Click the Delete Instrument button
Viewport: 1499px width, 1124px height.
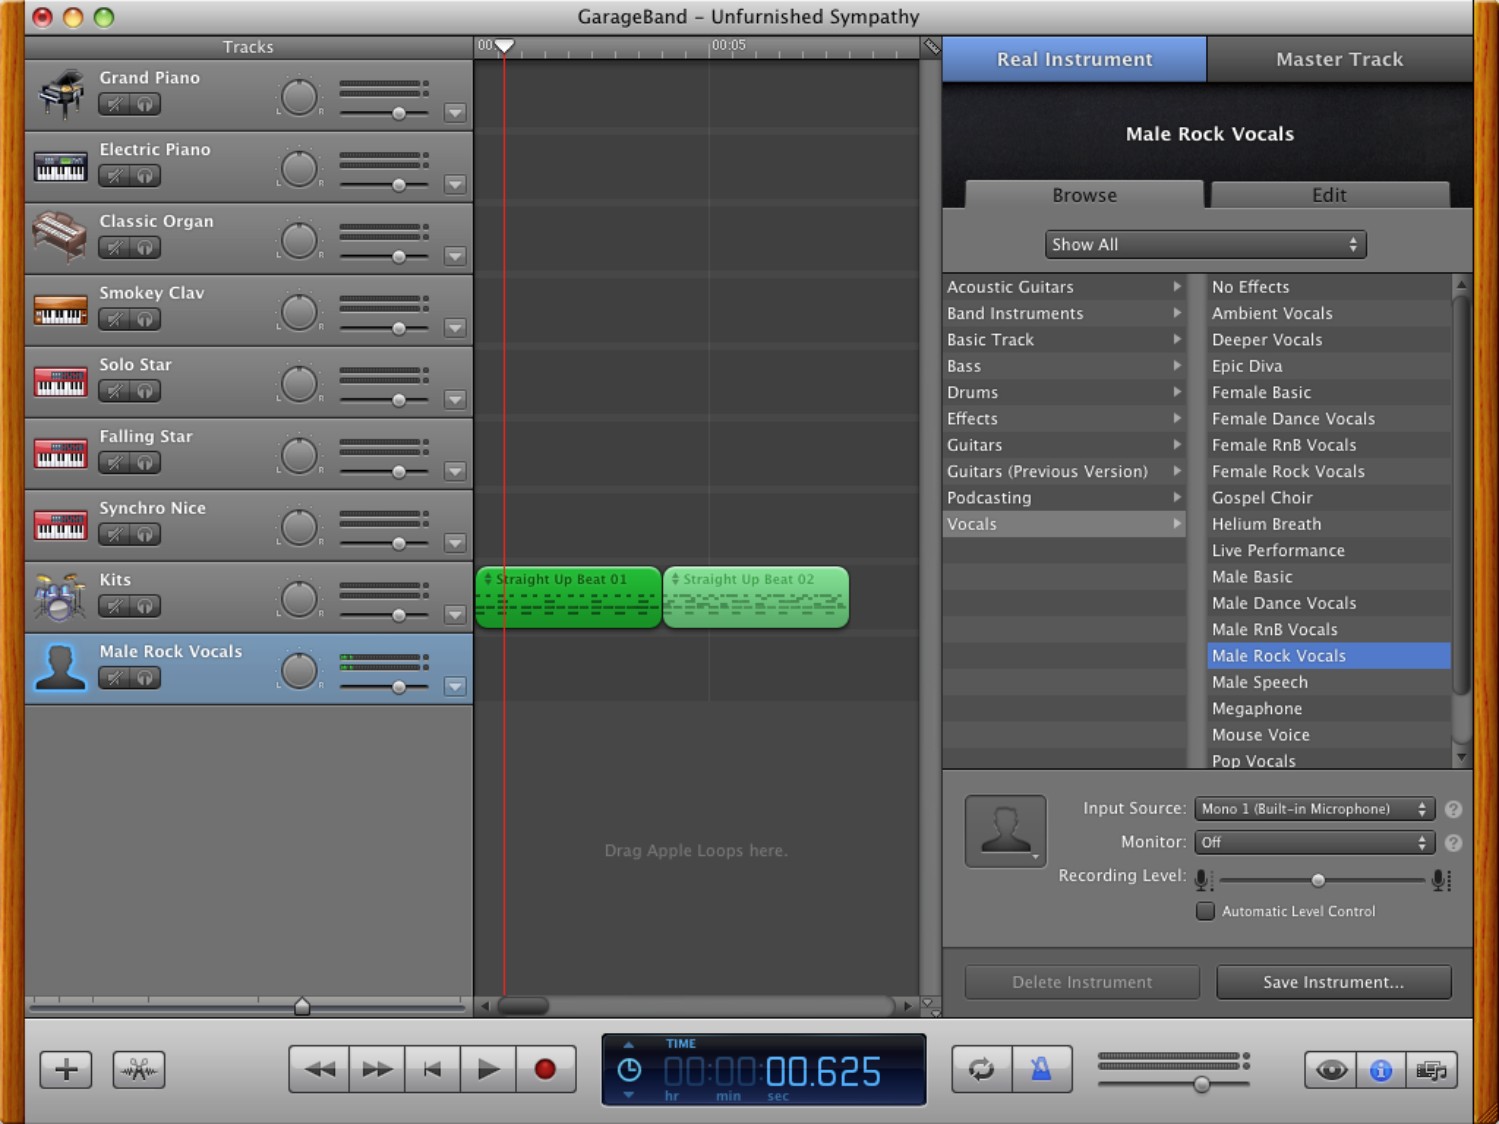tap(1082, 982)
